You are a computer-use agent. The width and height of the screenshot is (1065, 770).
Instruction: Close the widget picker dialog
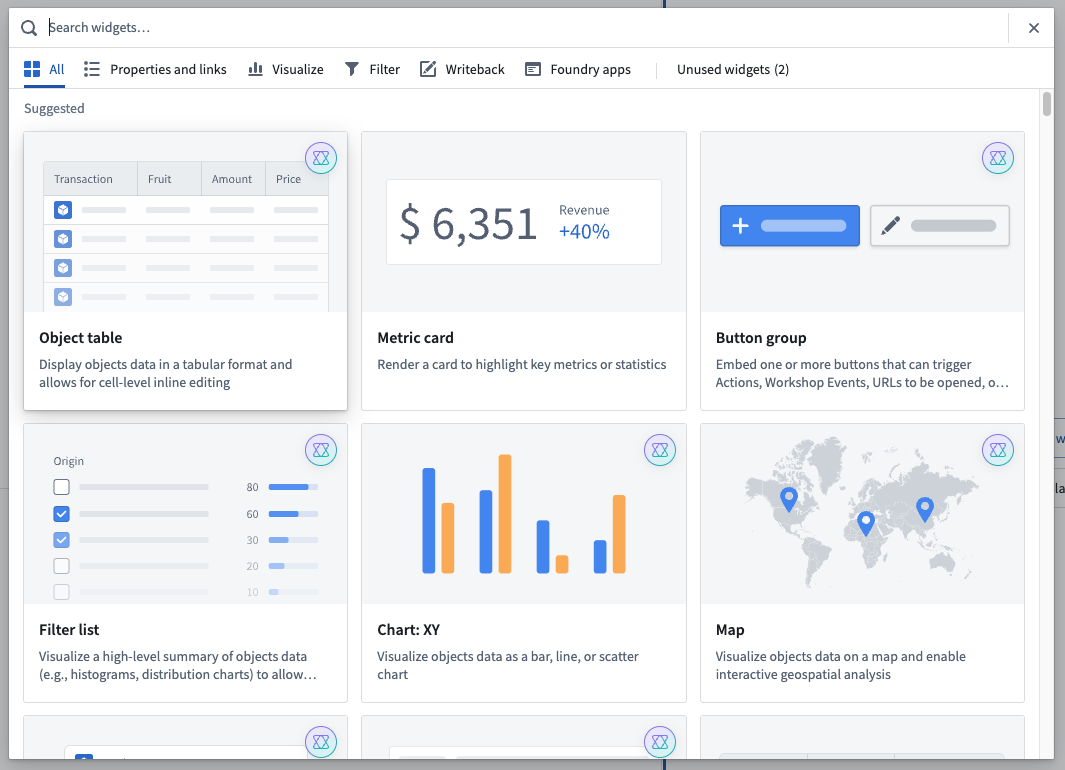click(x=1034, y=28)
